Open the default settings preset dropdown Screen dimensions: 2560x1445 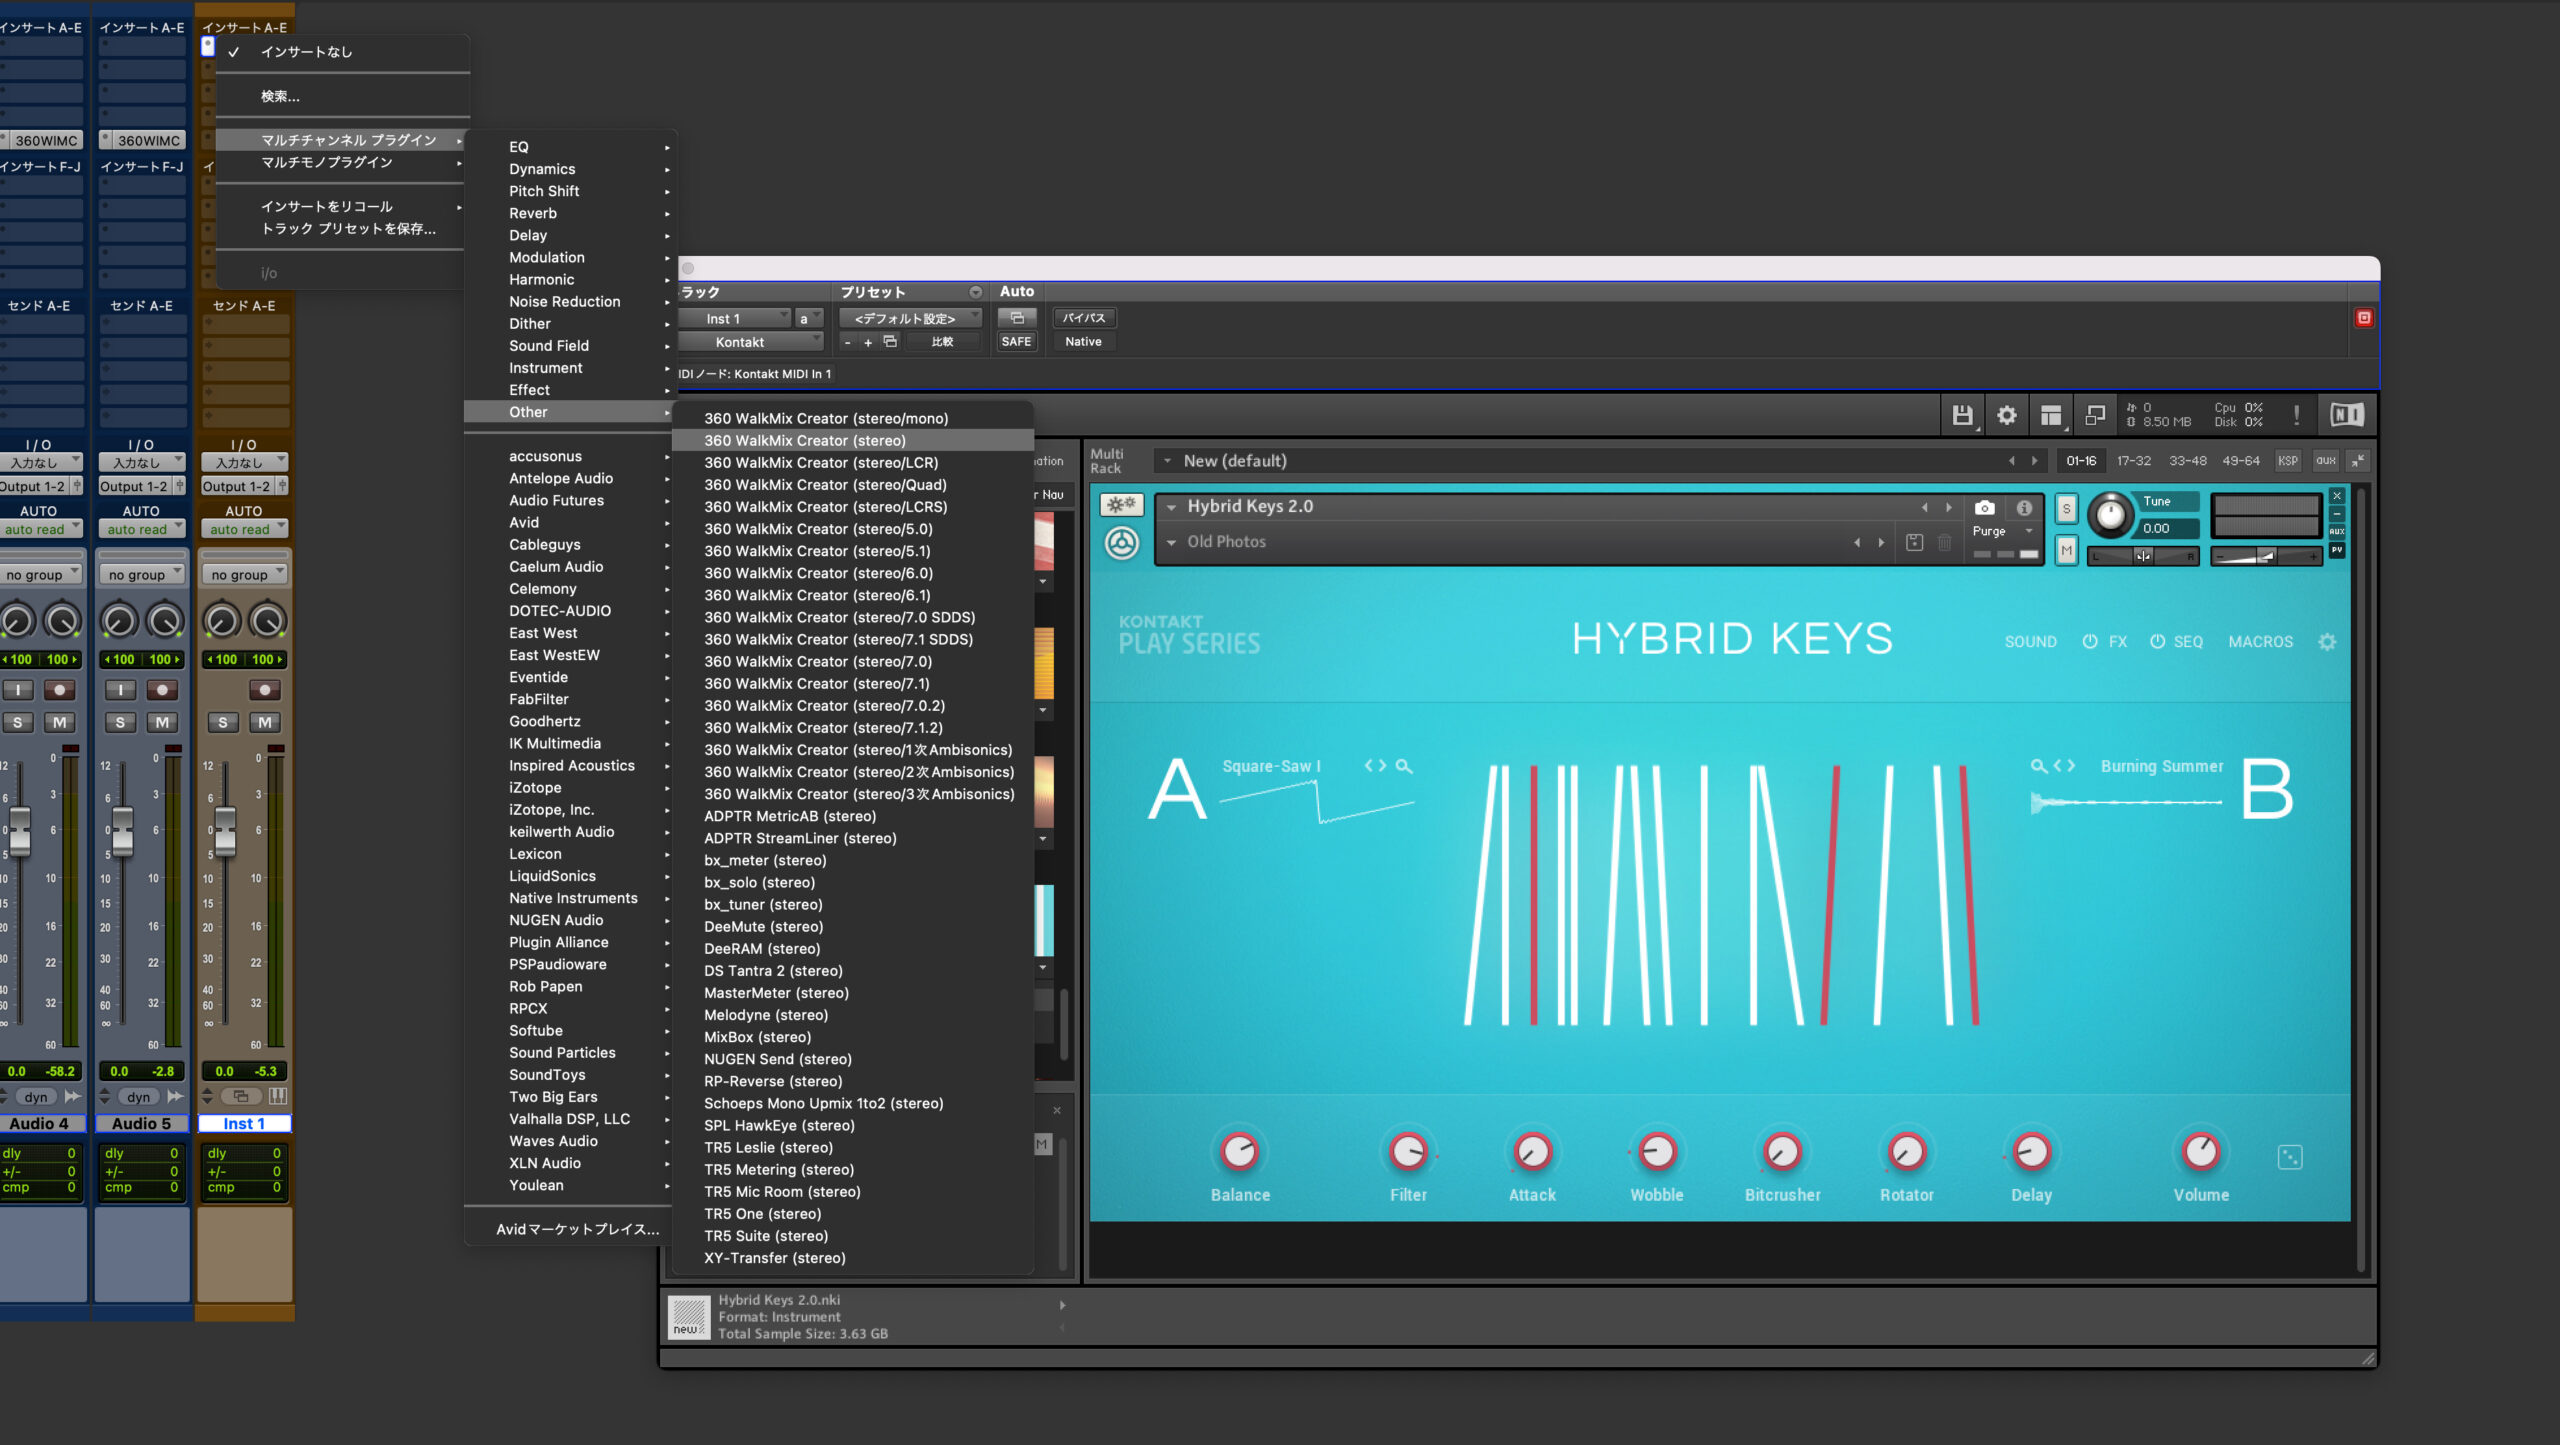tap(910, 319)
